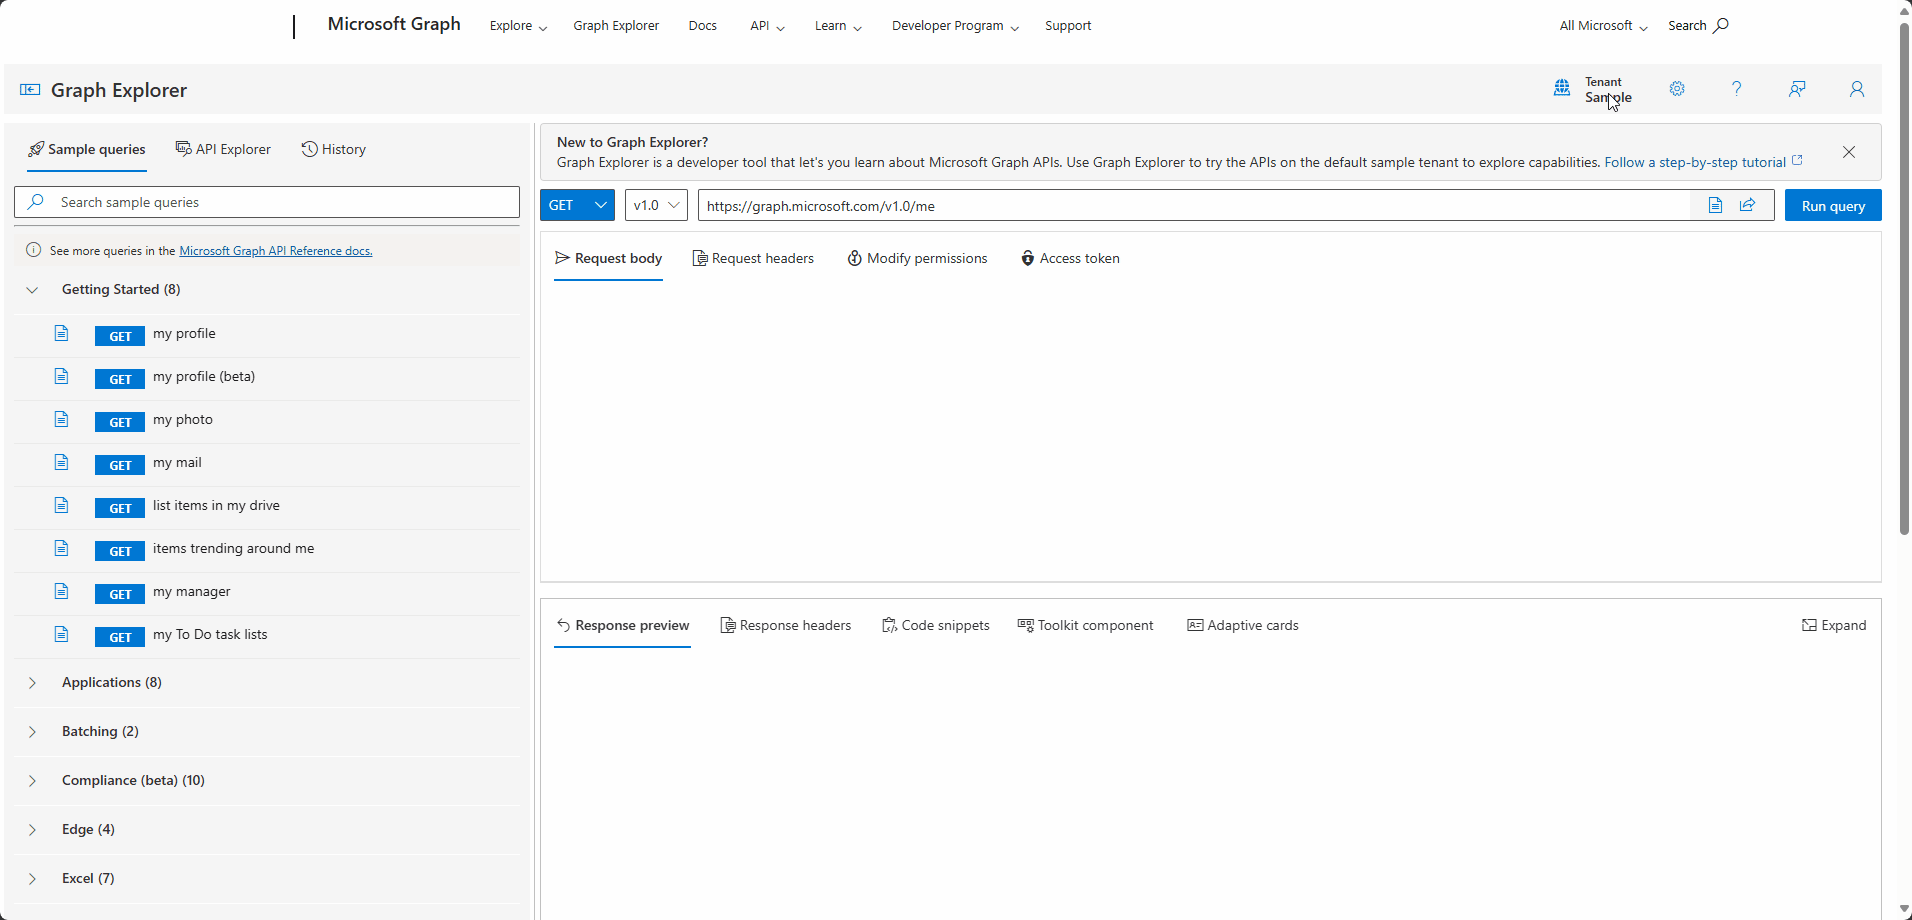Open the code view icon next to URL
Screen dimensions: 1912x920
point(1715,205)
